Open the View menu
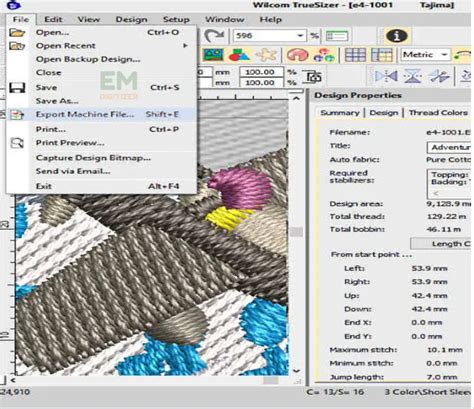 point(89,20)
